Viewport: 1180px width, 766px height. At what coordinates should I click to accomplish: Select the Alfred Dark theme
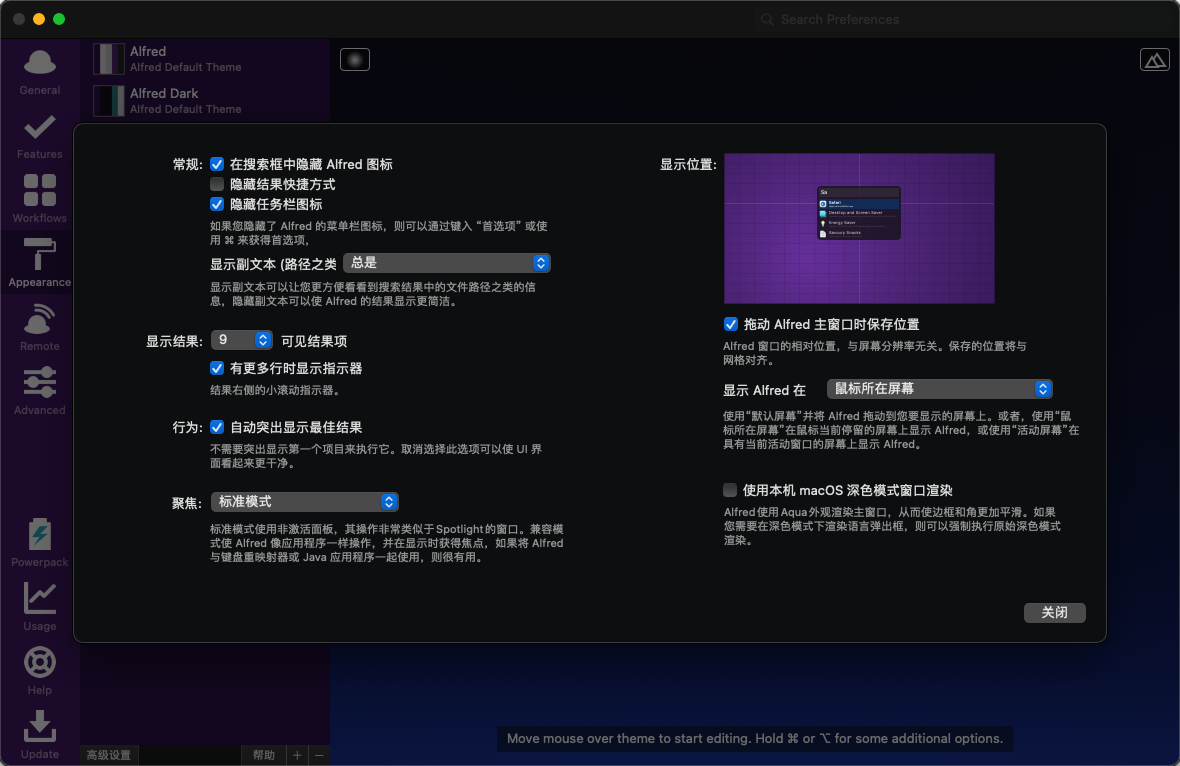(x=205, y=101)
